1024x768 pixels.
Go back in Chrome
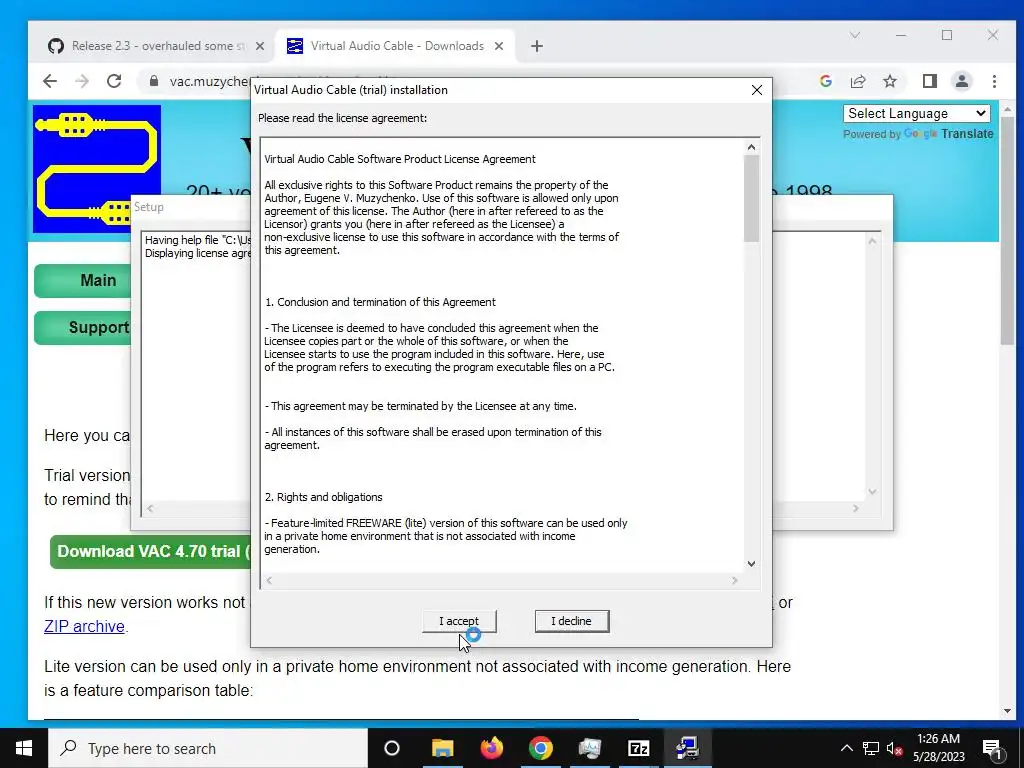[x=50, y=81]
